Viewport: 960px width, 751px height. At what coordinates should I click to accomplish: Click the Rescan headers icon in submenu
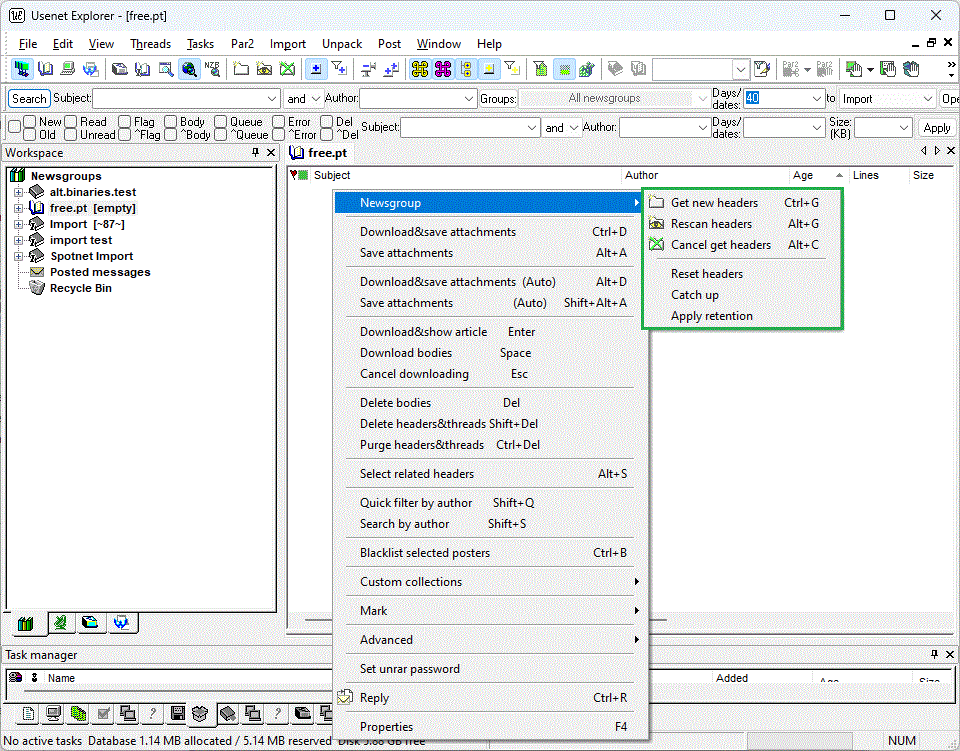tap(656, 224)
